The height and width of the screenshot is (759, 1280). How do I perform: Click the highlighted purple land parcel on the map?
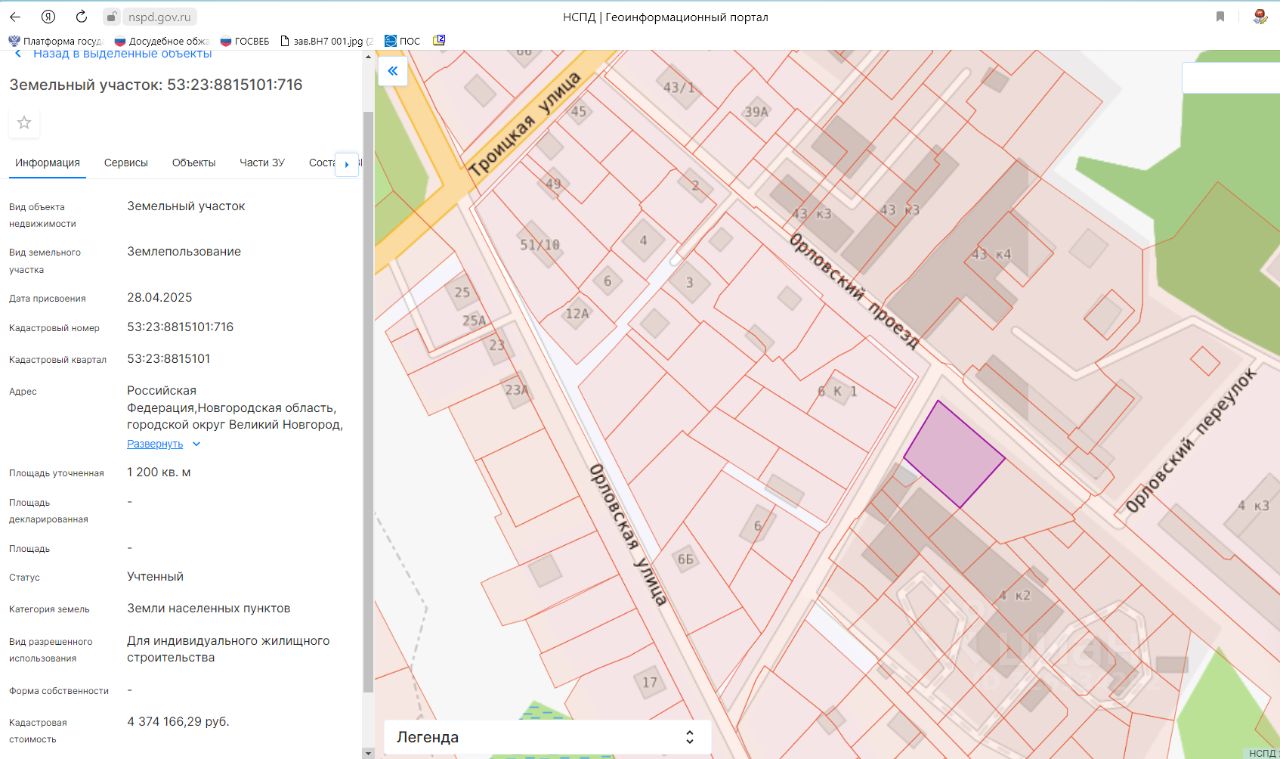(953, 456)
